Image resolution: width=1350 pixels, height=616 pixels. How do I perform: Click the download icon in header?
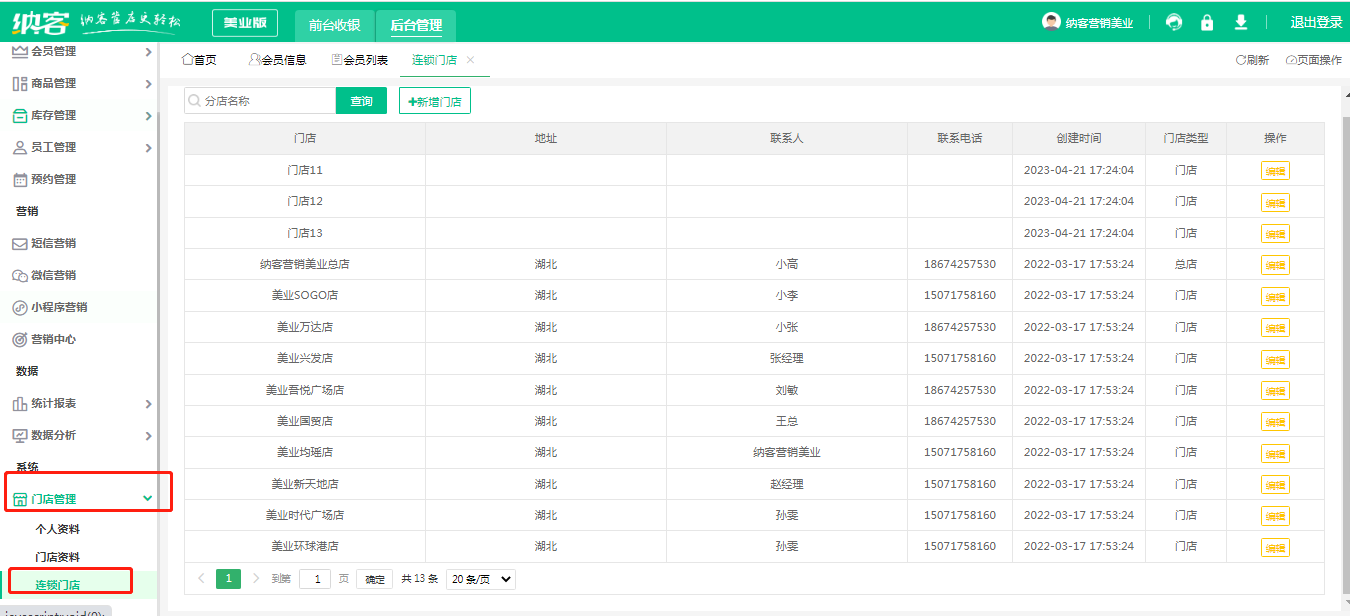pos(1241,22)
